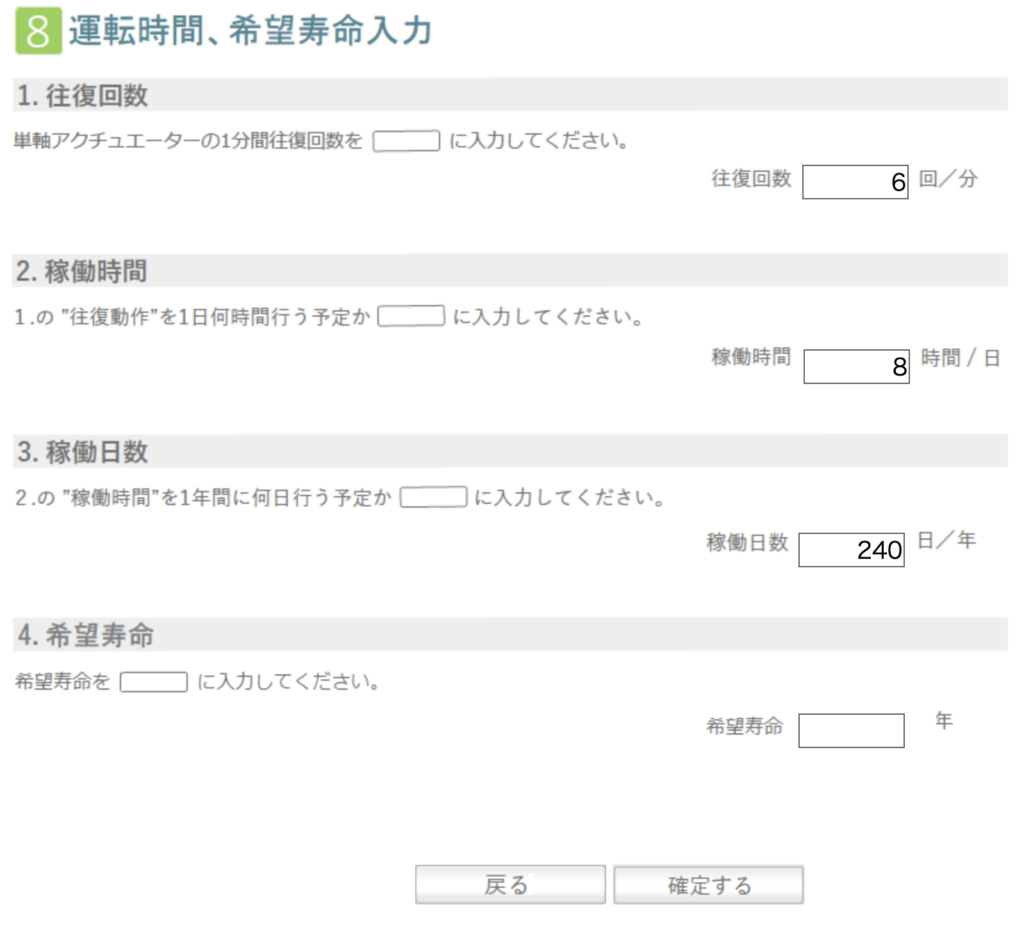Click the 年 unit label beside 希望寿命
The width and height of the screenshot is (1024, 941).
pos(944,720)
